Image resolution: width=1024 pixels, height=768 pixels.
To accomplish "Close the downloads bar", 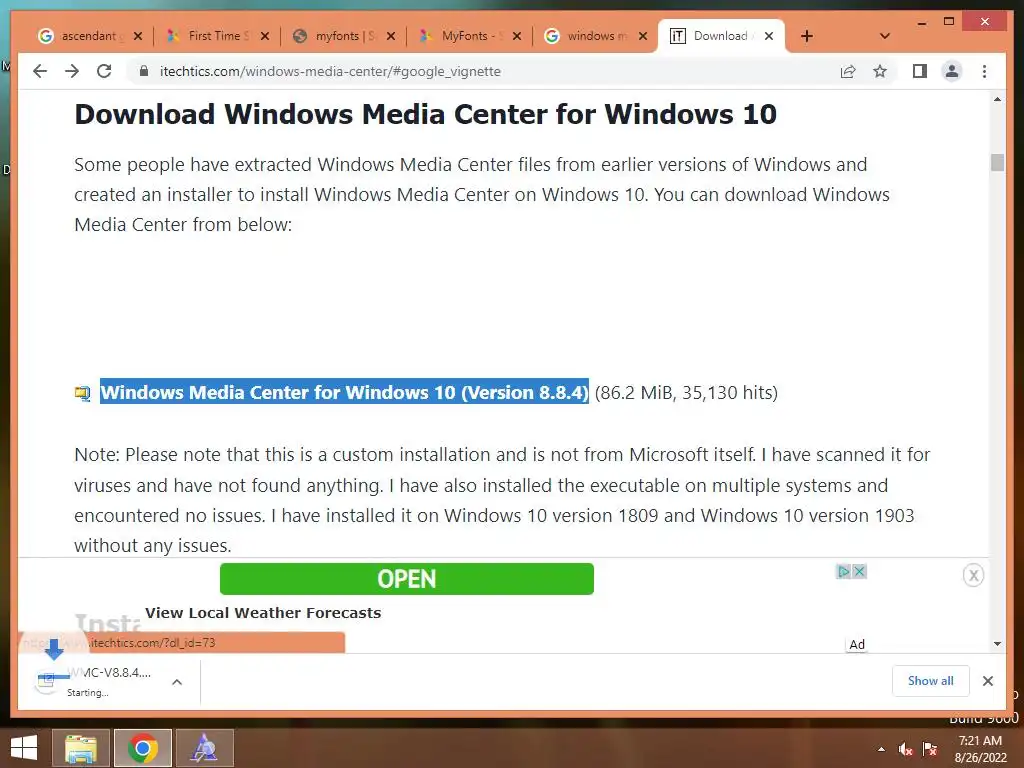I will (x=987, y=681).
